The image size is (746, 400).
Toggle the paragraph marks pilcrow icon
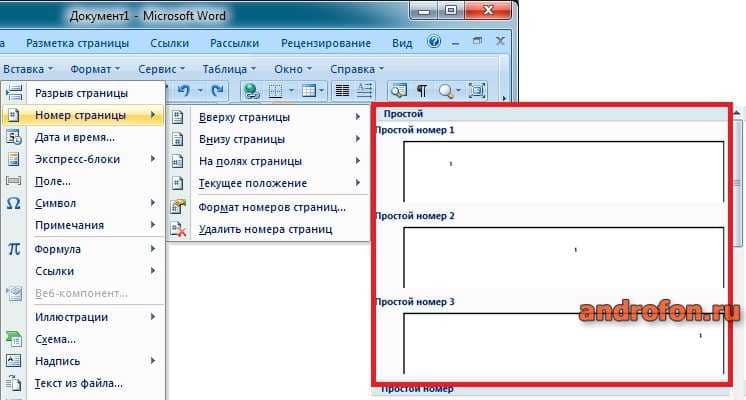coord(422,90)
